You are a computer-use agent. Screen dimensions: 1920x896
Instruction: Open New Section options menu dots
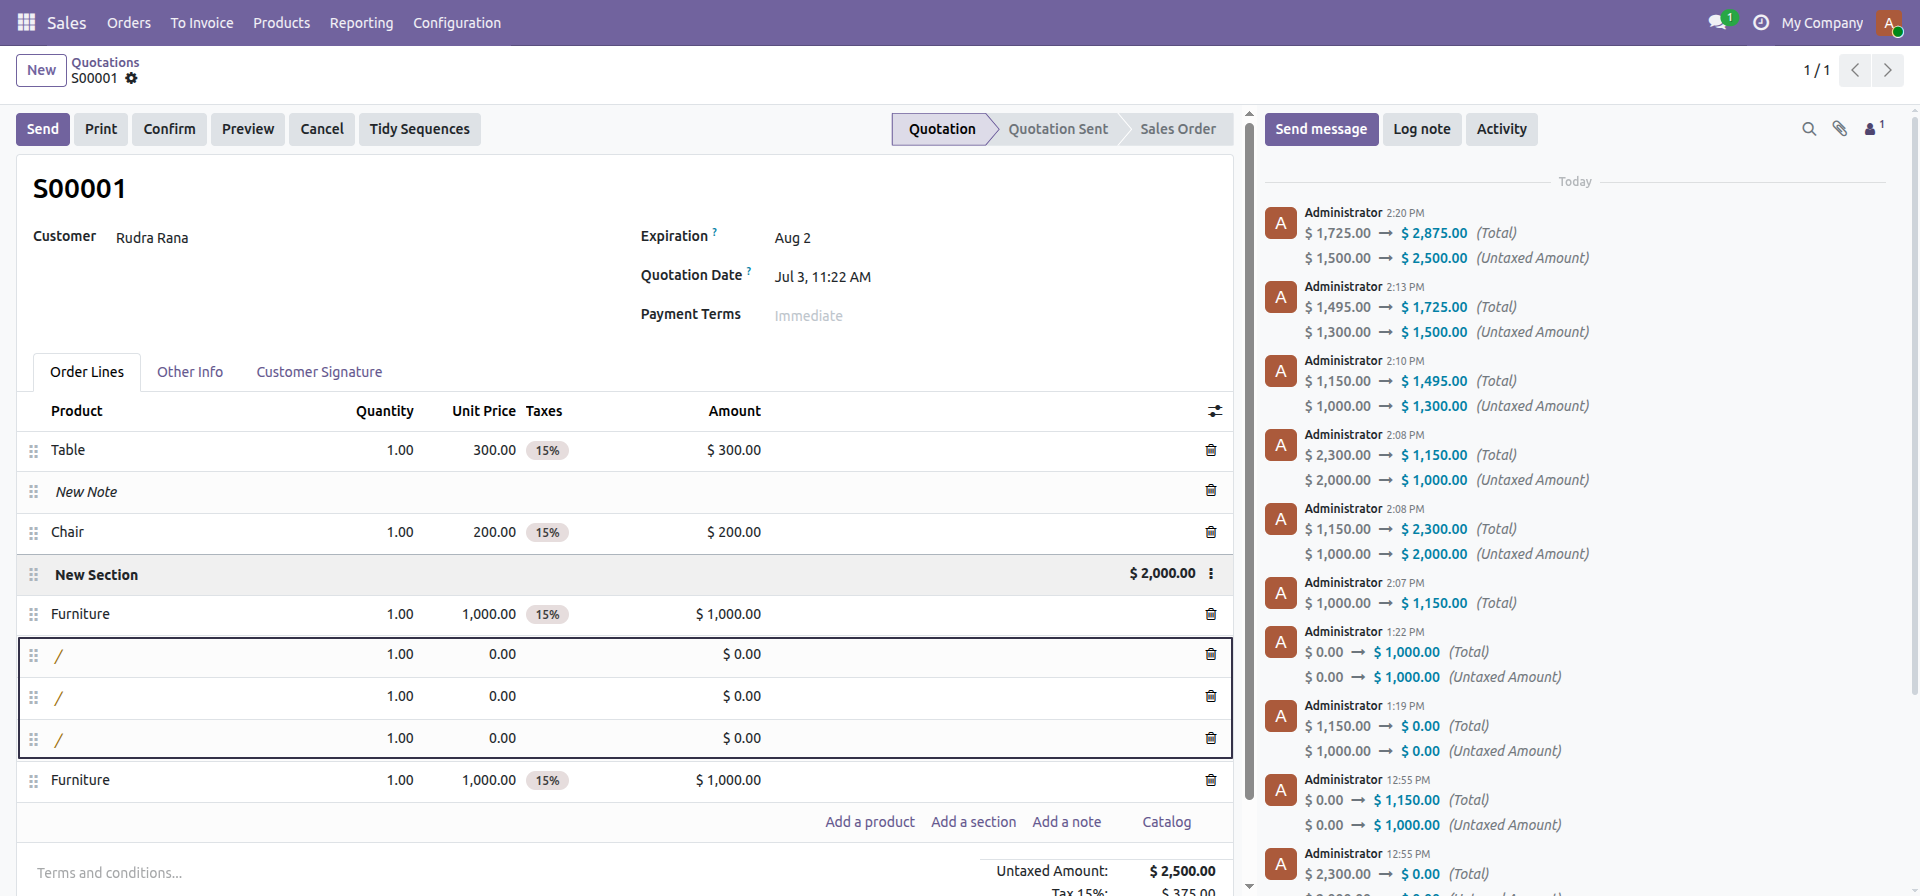(1211, 573)
